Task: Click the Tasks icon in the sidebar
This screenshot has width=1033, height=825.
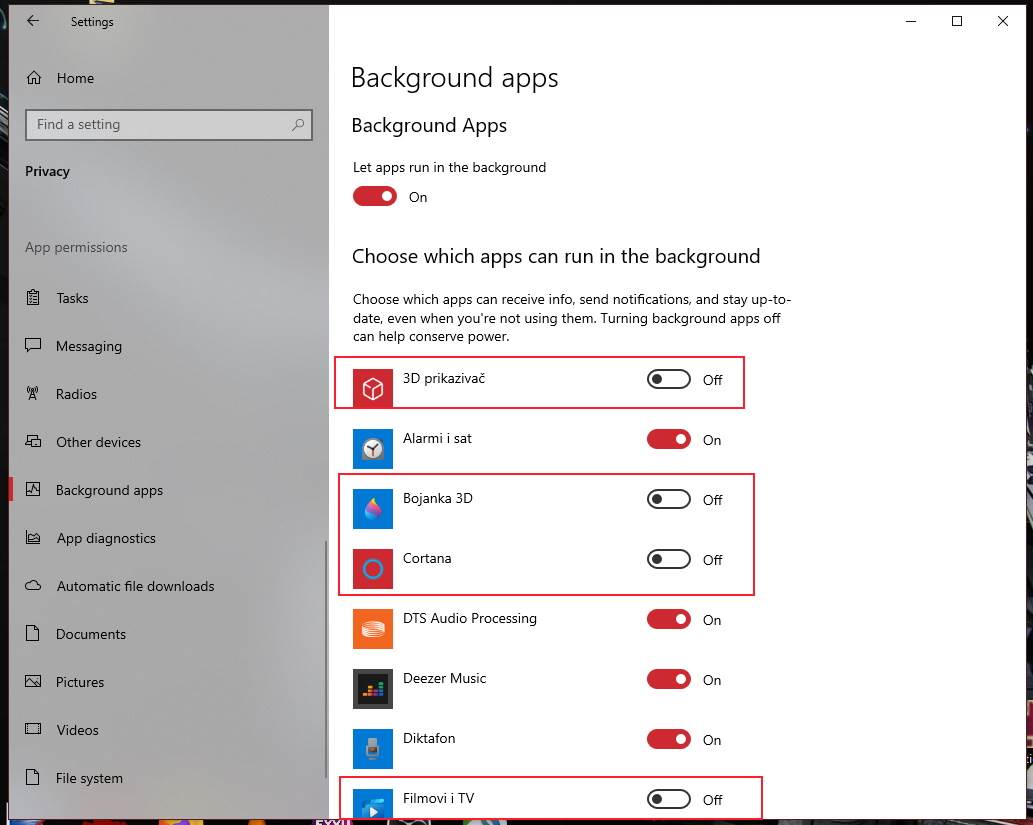Action: 34,298
